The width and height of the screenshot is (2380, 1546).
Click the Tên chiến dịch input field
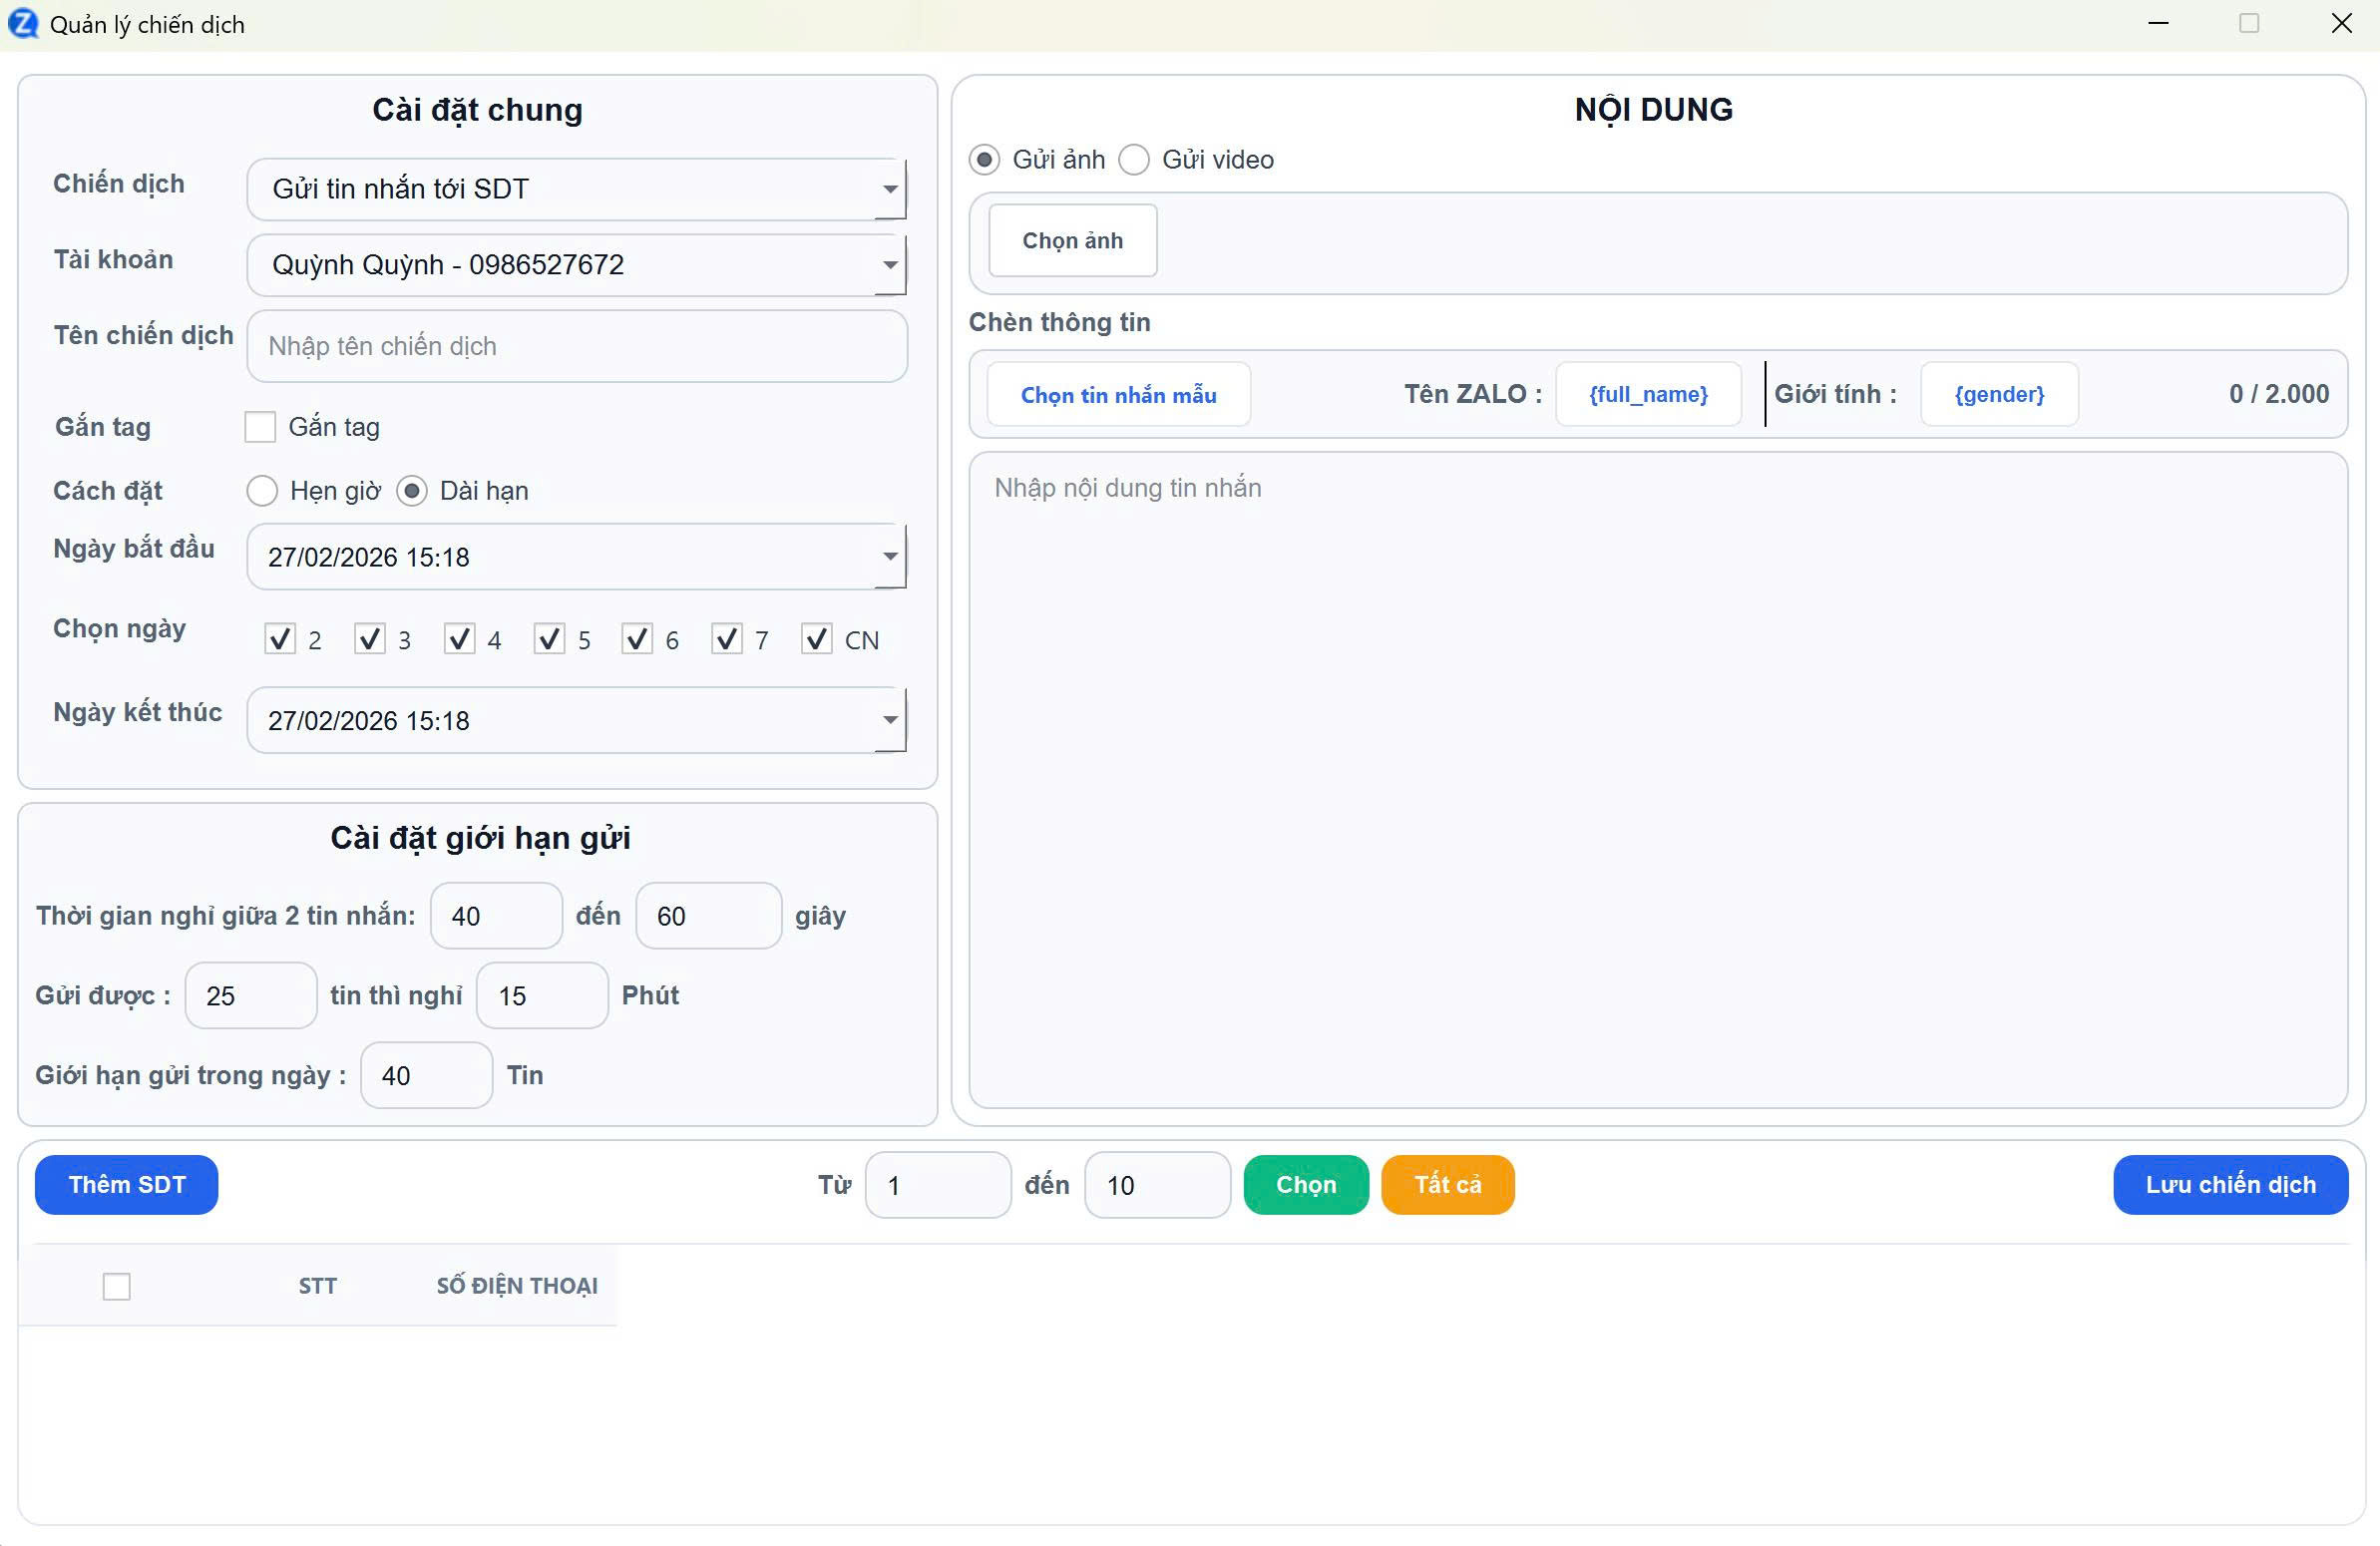[577, 347]
